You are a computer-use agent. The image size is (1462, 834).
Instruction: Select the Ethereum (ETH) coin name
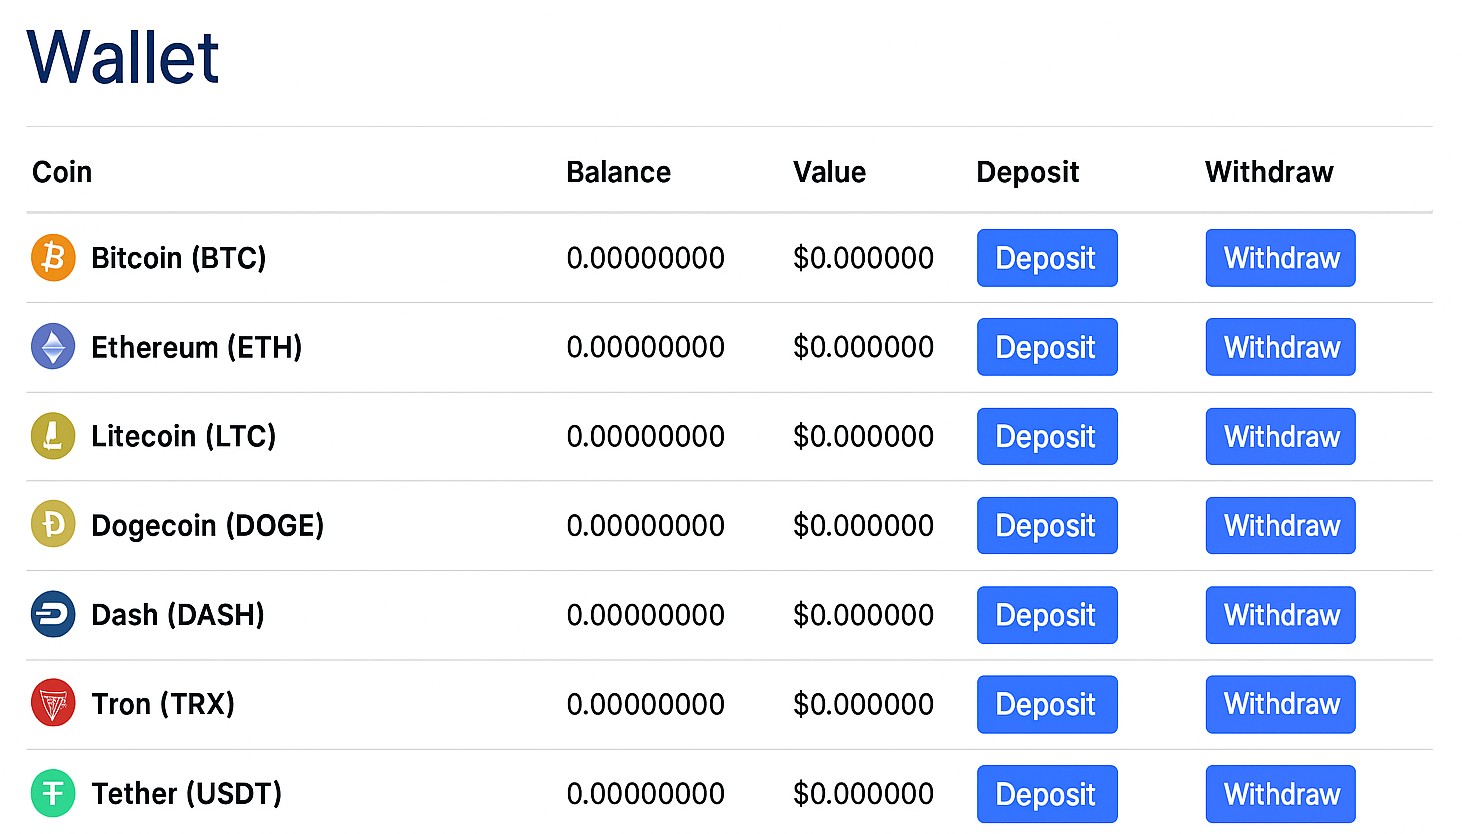[x=197, y=347]
